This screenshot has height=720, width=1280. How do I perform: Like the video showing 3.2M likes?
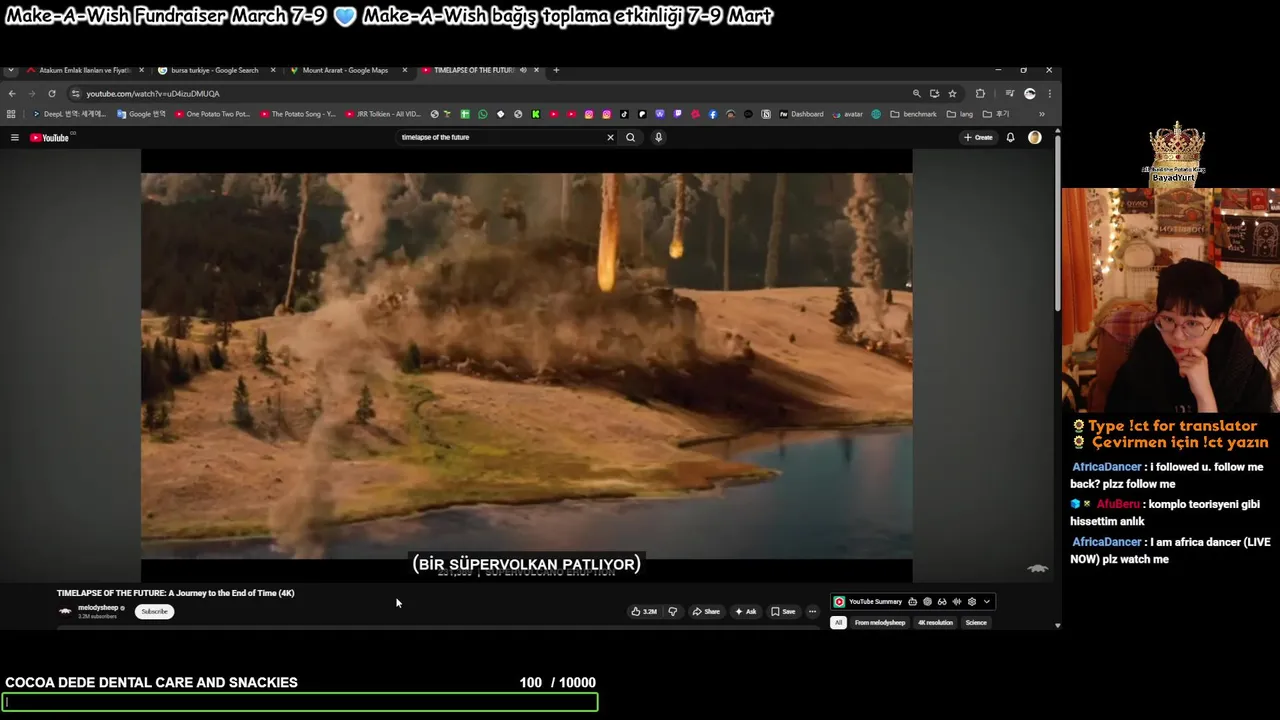(644, 611)
